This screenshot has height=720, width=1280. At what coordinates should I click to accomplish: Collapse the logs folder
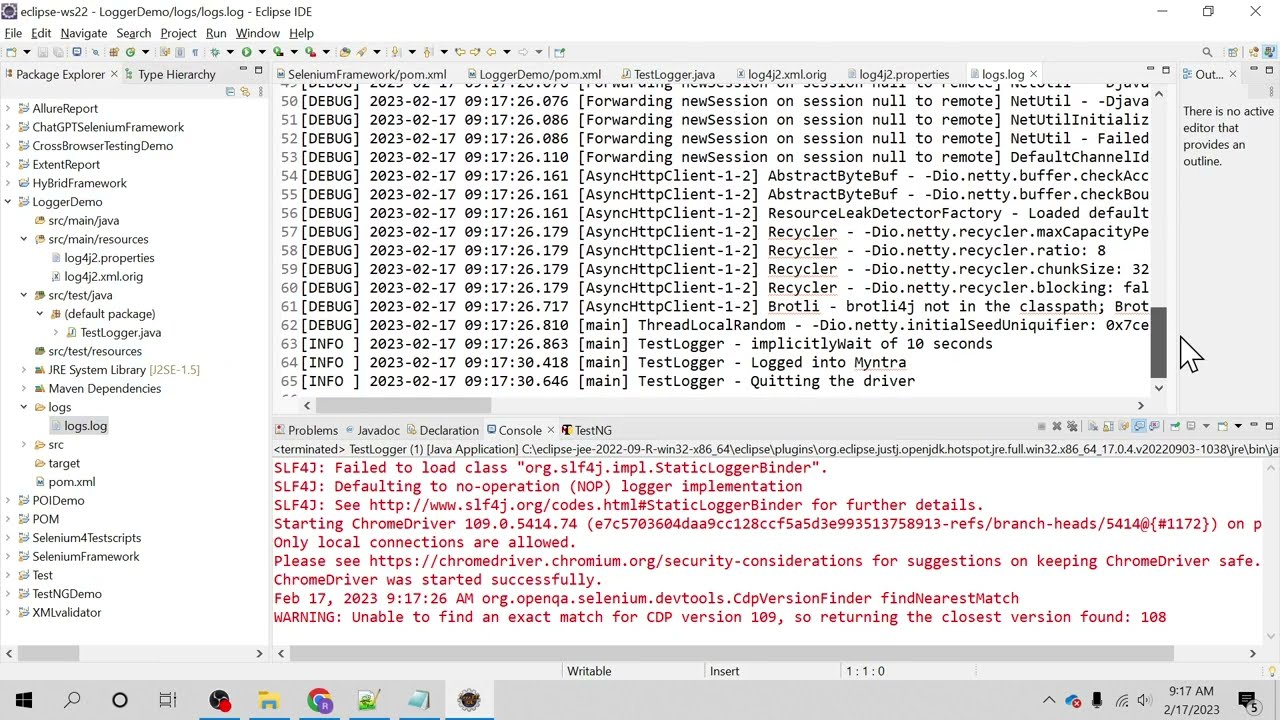pos(24,407)
